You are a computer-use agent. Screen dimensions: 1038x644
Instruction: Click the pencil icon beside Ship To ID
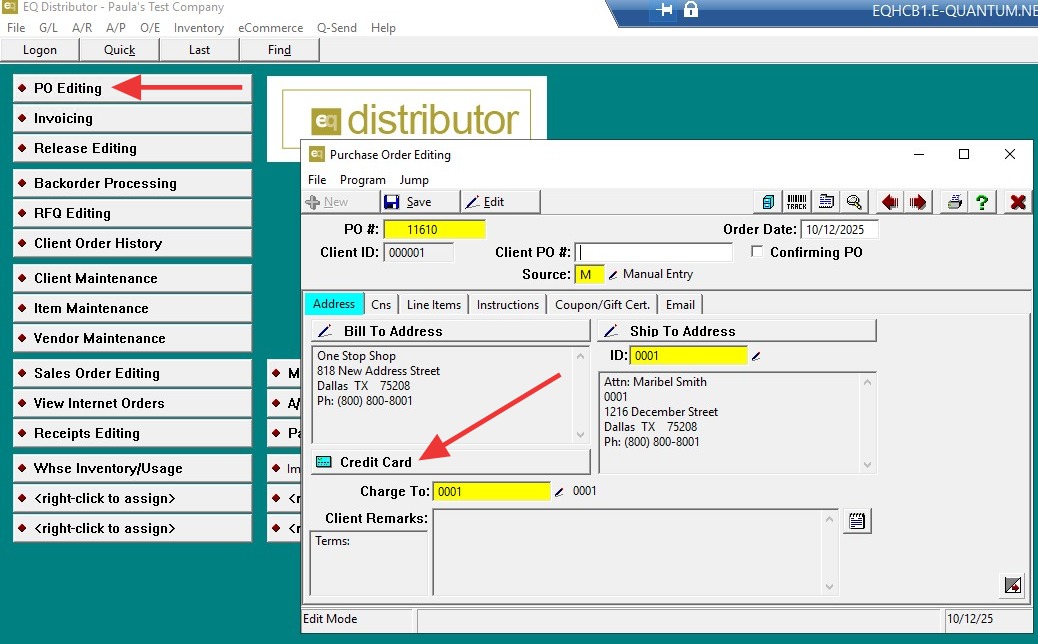click(756, 356)
